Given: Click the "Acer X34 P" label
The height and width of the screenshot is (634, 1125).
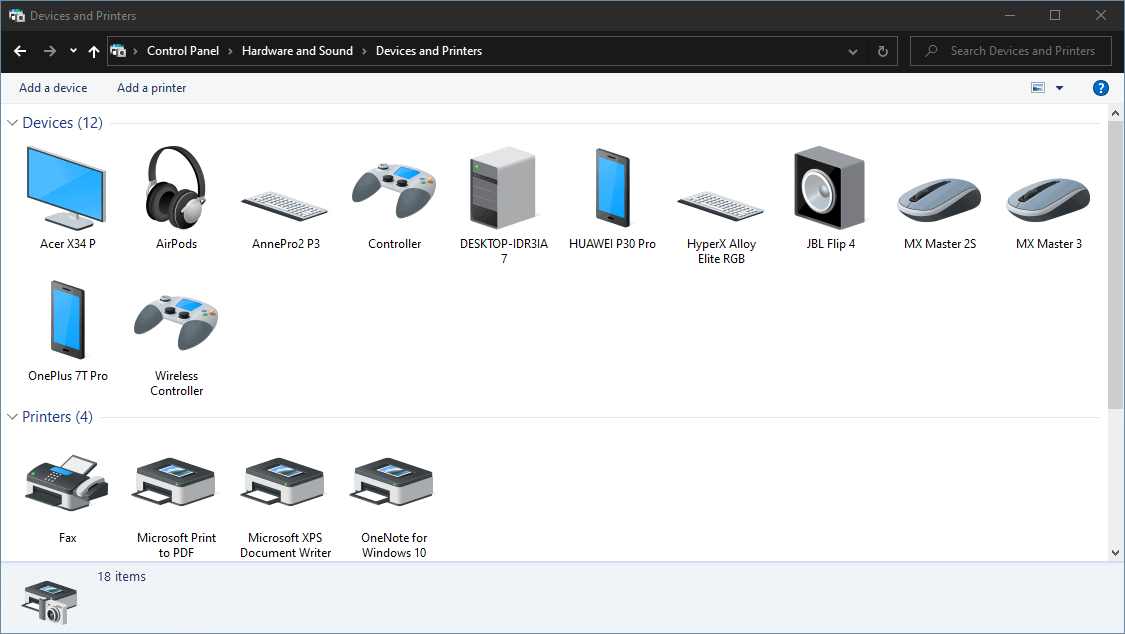Looking at the screenshot, I should (67, 244).
